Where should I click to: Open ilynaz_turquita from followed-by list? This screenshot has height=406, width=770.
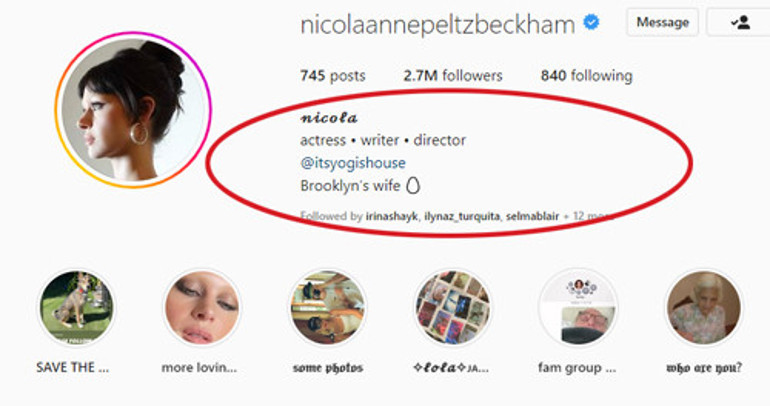(462, 216)
